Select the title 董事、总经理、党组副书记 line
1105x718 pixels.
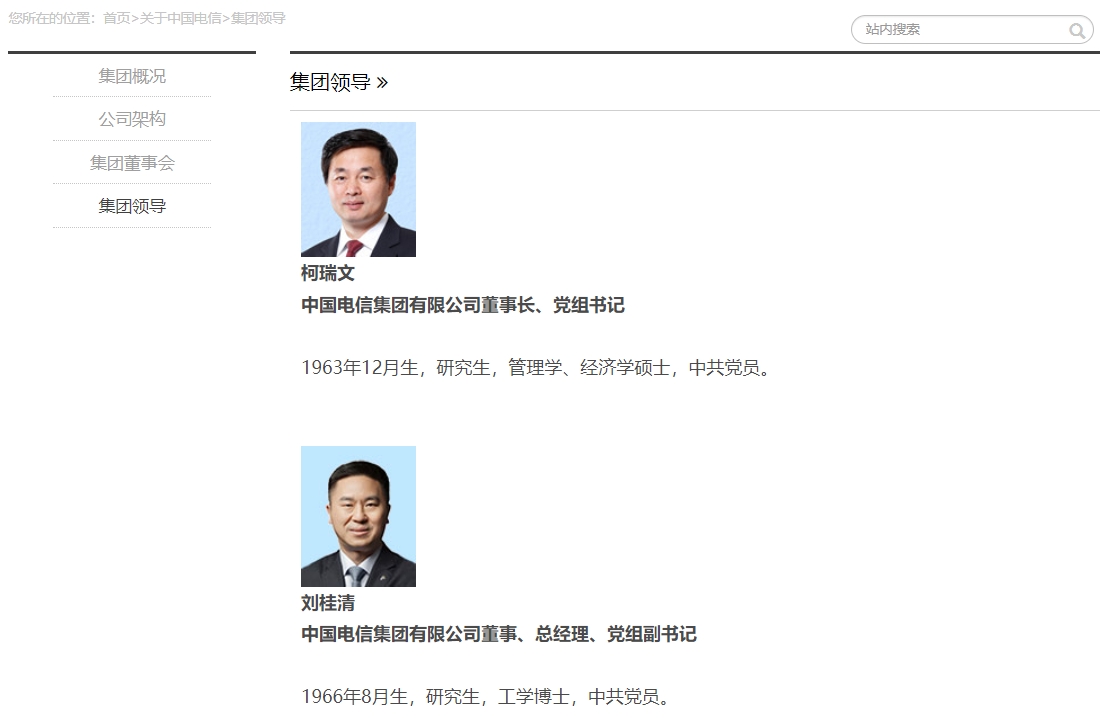[499, 634]
